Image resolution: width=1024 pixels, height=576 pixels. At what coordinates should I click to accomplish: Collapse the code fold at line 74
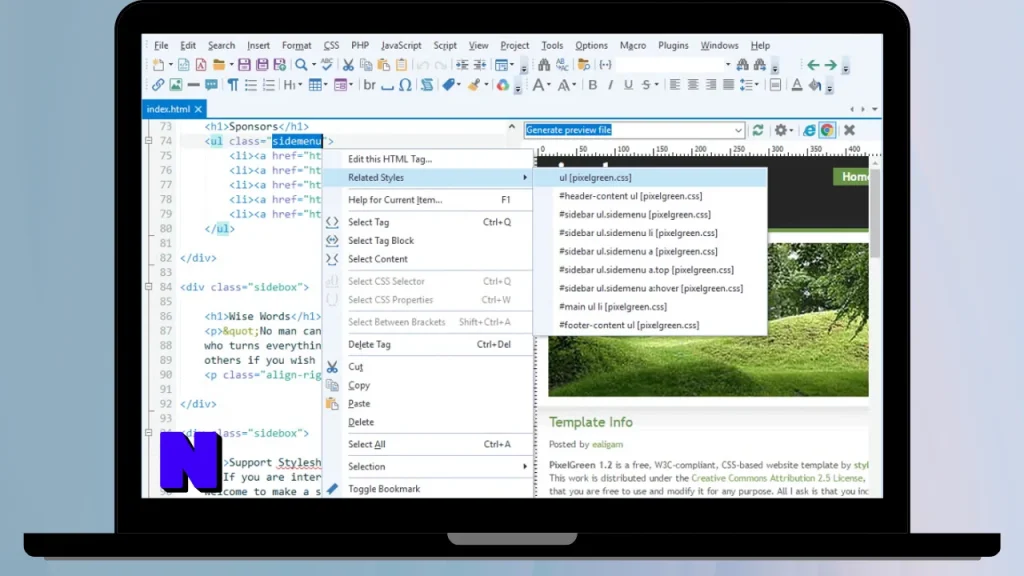[148, 140]
